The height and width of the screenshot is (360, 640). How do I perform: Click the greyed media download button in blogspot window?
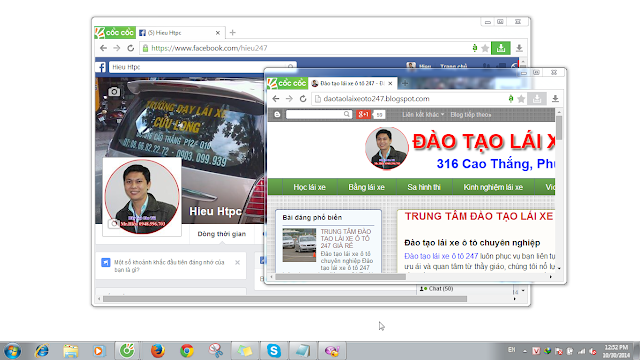(537, 99)
